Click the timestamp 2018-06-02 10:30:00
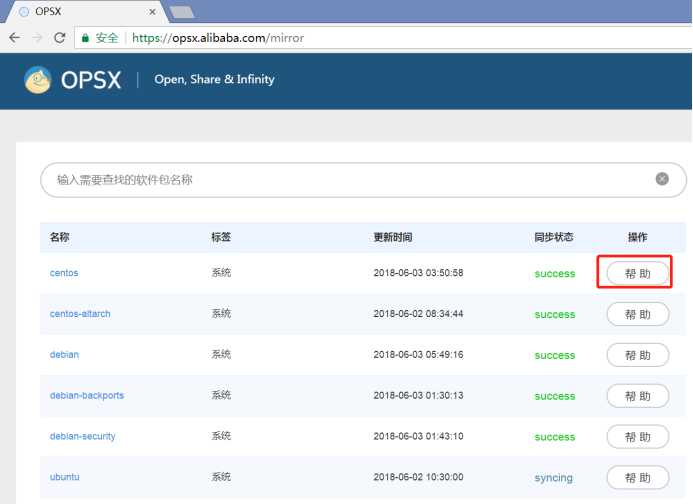693x504 pixels. pyautogui.click(x=418, y=477)
